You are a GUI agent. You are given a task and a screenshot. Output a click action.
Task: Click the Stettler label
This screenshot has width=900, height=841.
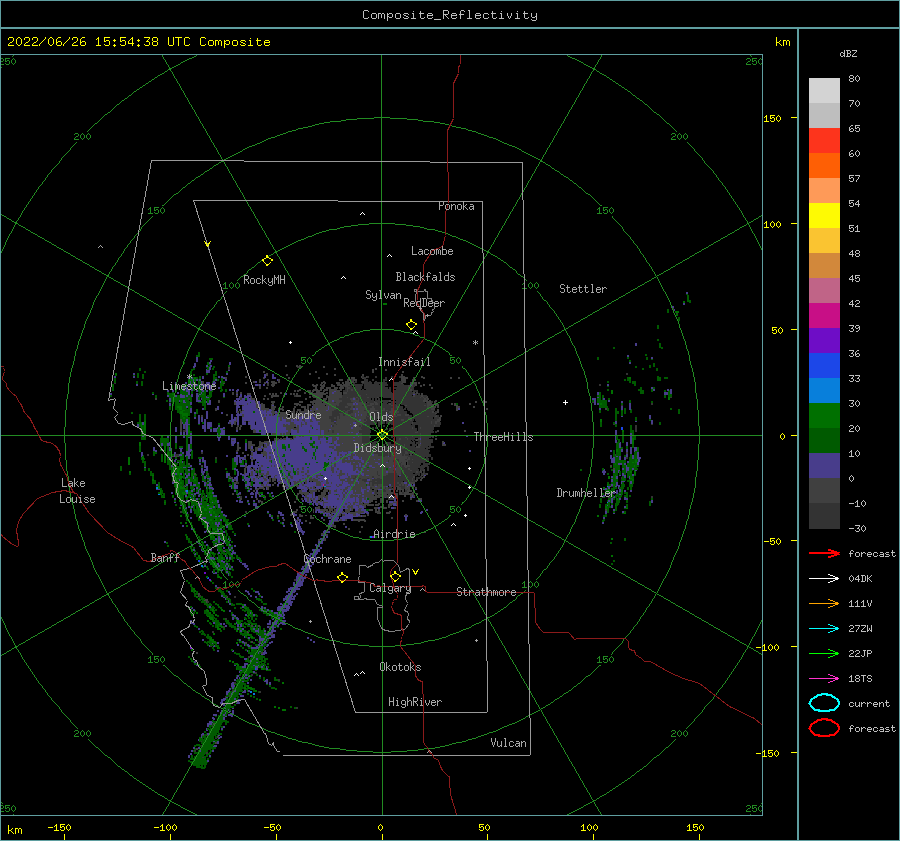click(x=583, y=289)
